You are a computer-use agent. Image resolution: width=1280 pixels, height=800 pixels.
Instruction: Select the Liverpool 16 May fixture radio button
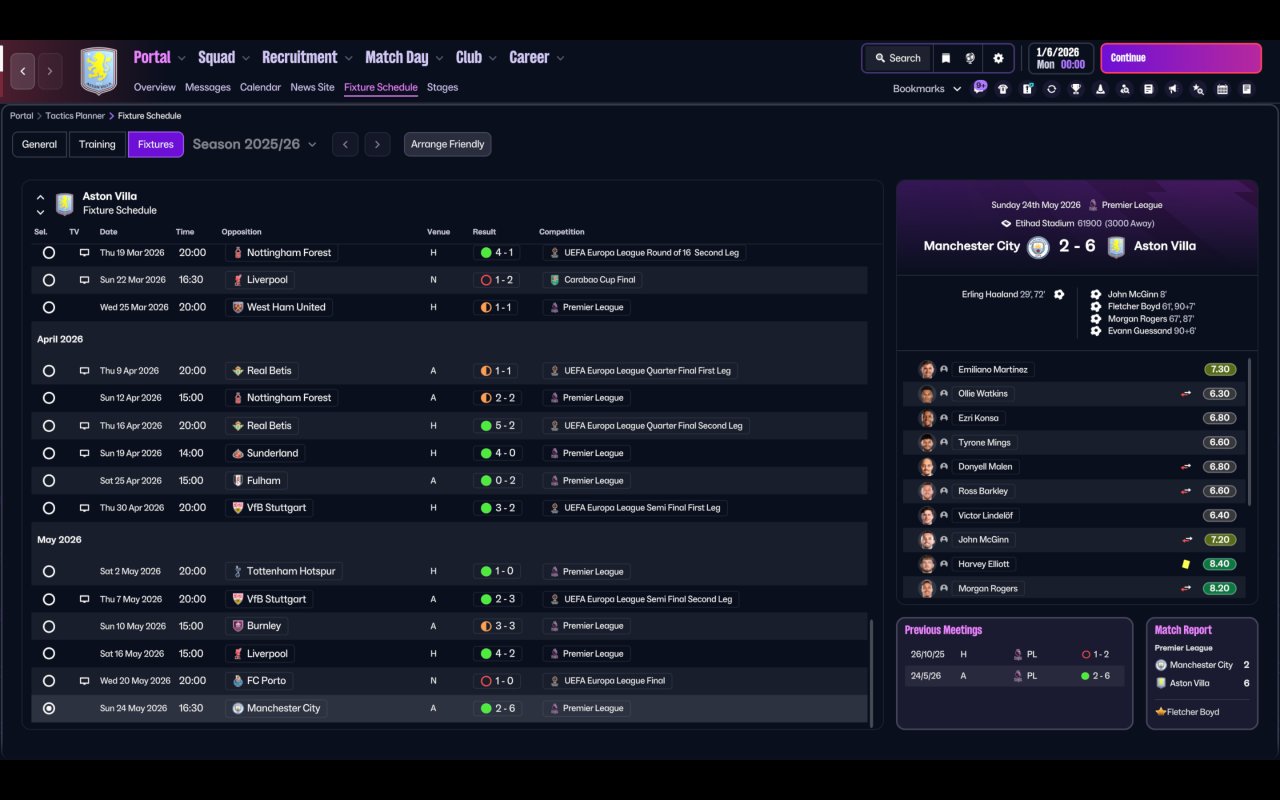click(x=49, y=654)
